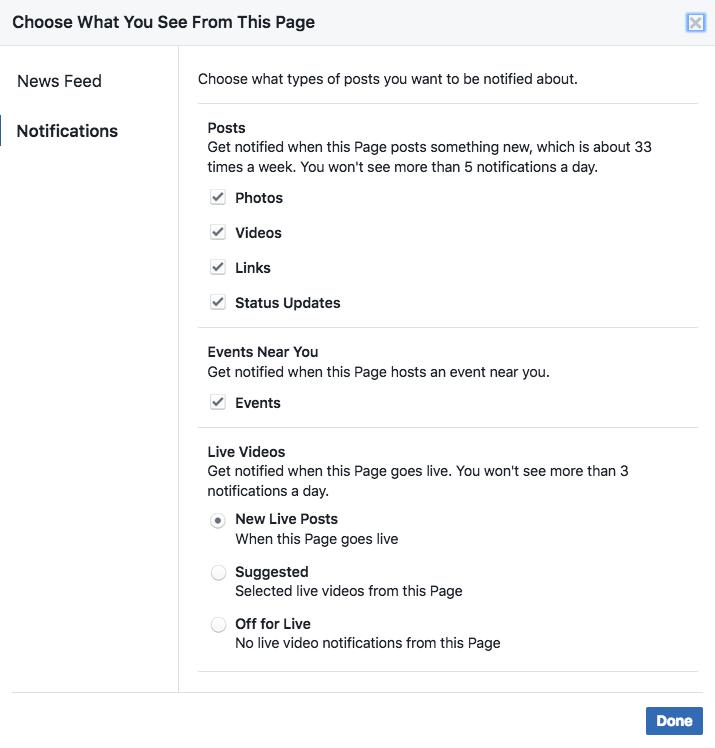Choose the Suggested radio button
Screen dimensions: 715x748
coord(218,573)
